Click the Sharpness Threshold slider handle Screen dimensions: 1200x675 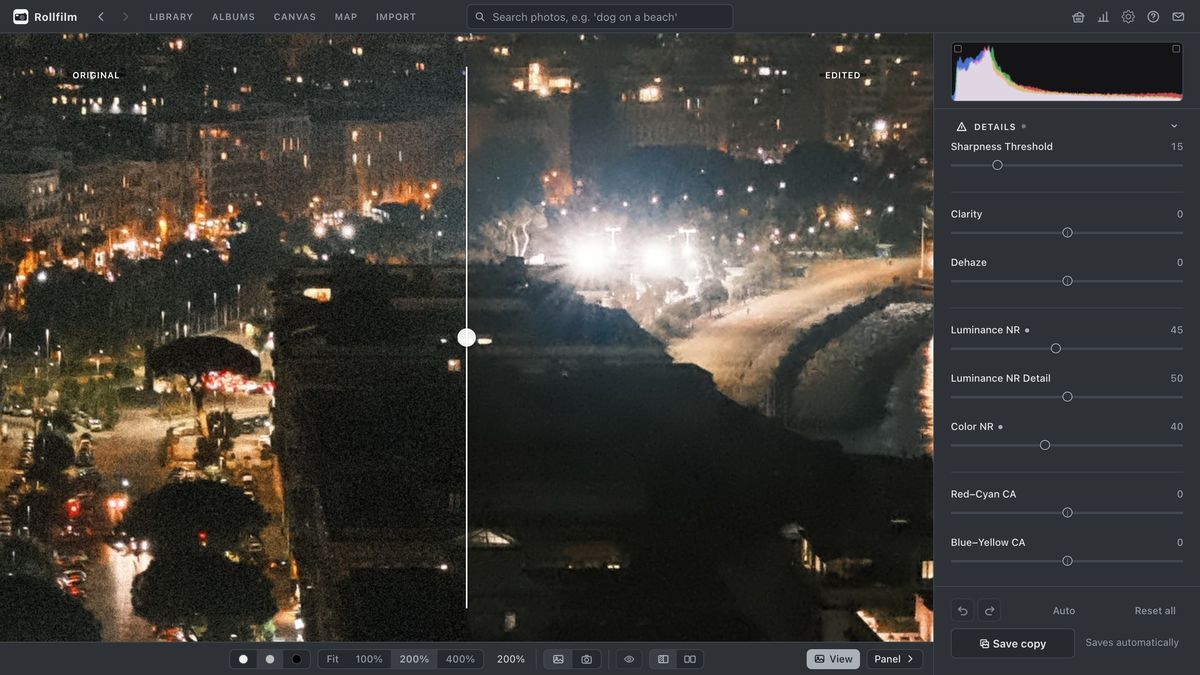click(997, 165)
